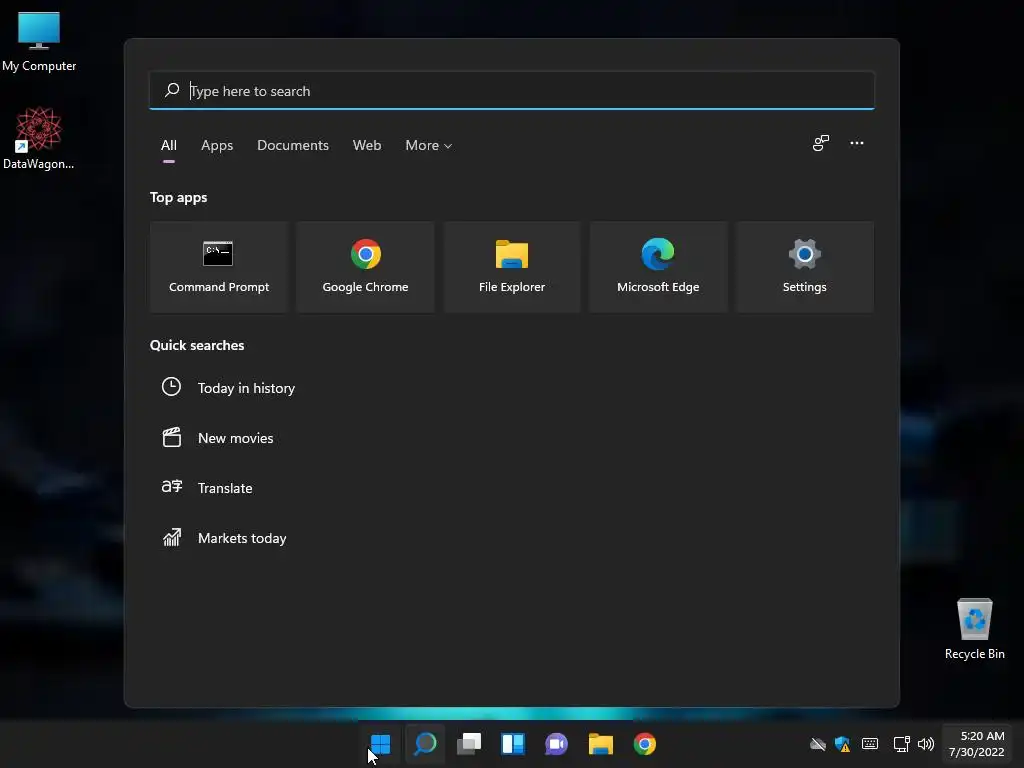Open the clock and date flyout
The height and width of the screenshot is (768, 1024).
click(977, 744)
